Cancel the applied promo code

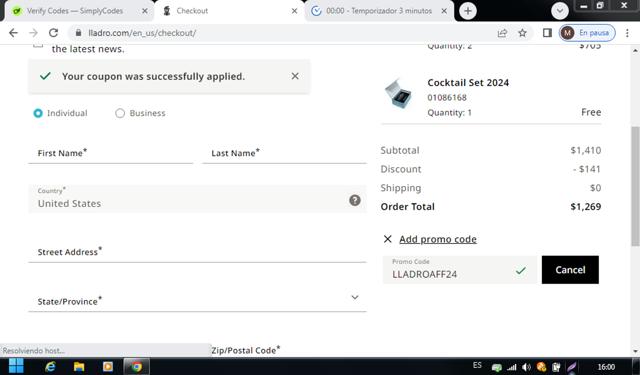pos(570,270)
